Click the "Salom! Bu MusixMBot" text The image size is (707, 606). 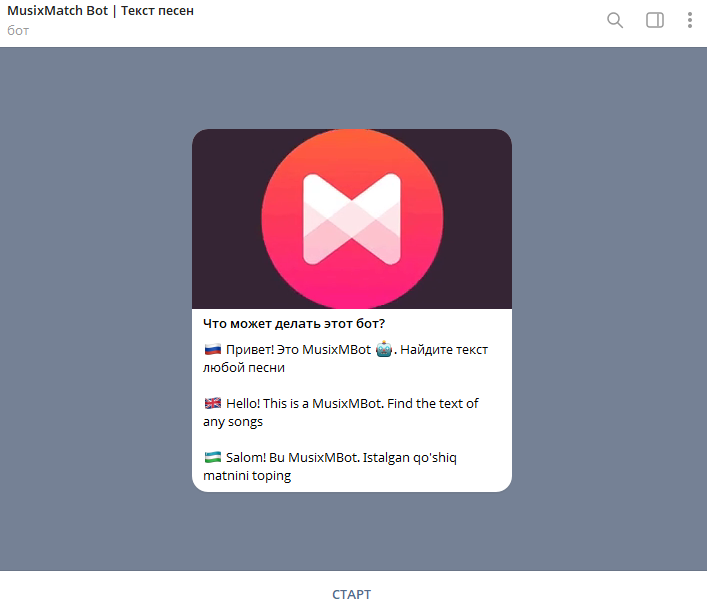point(292,457)
